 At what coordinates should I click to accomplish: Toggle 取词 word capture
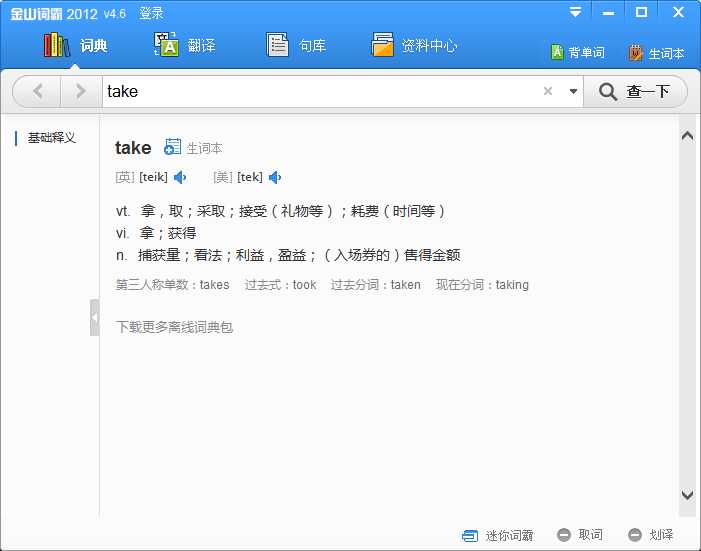coord(580,534)
